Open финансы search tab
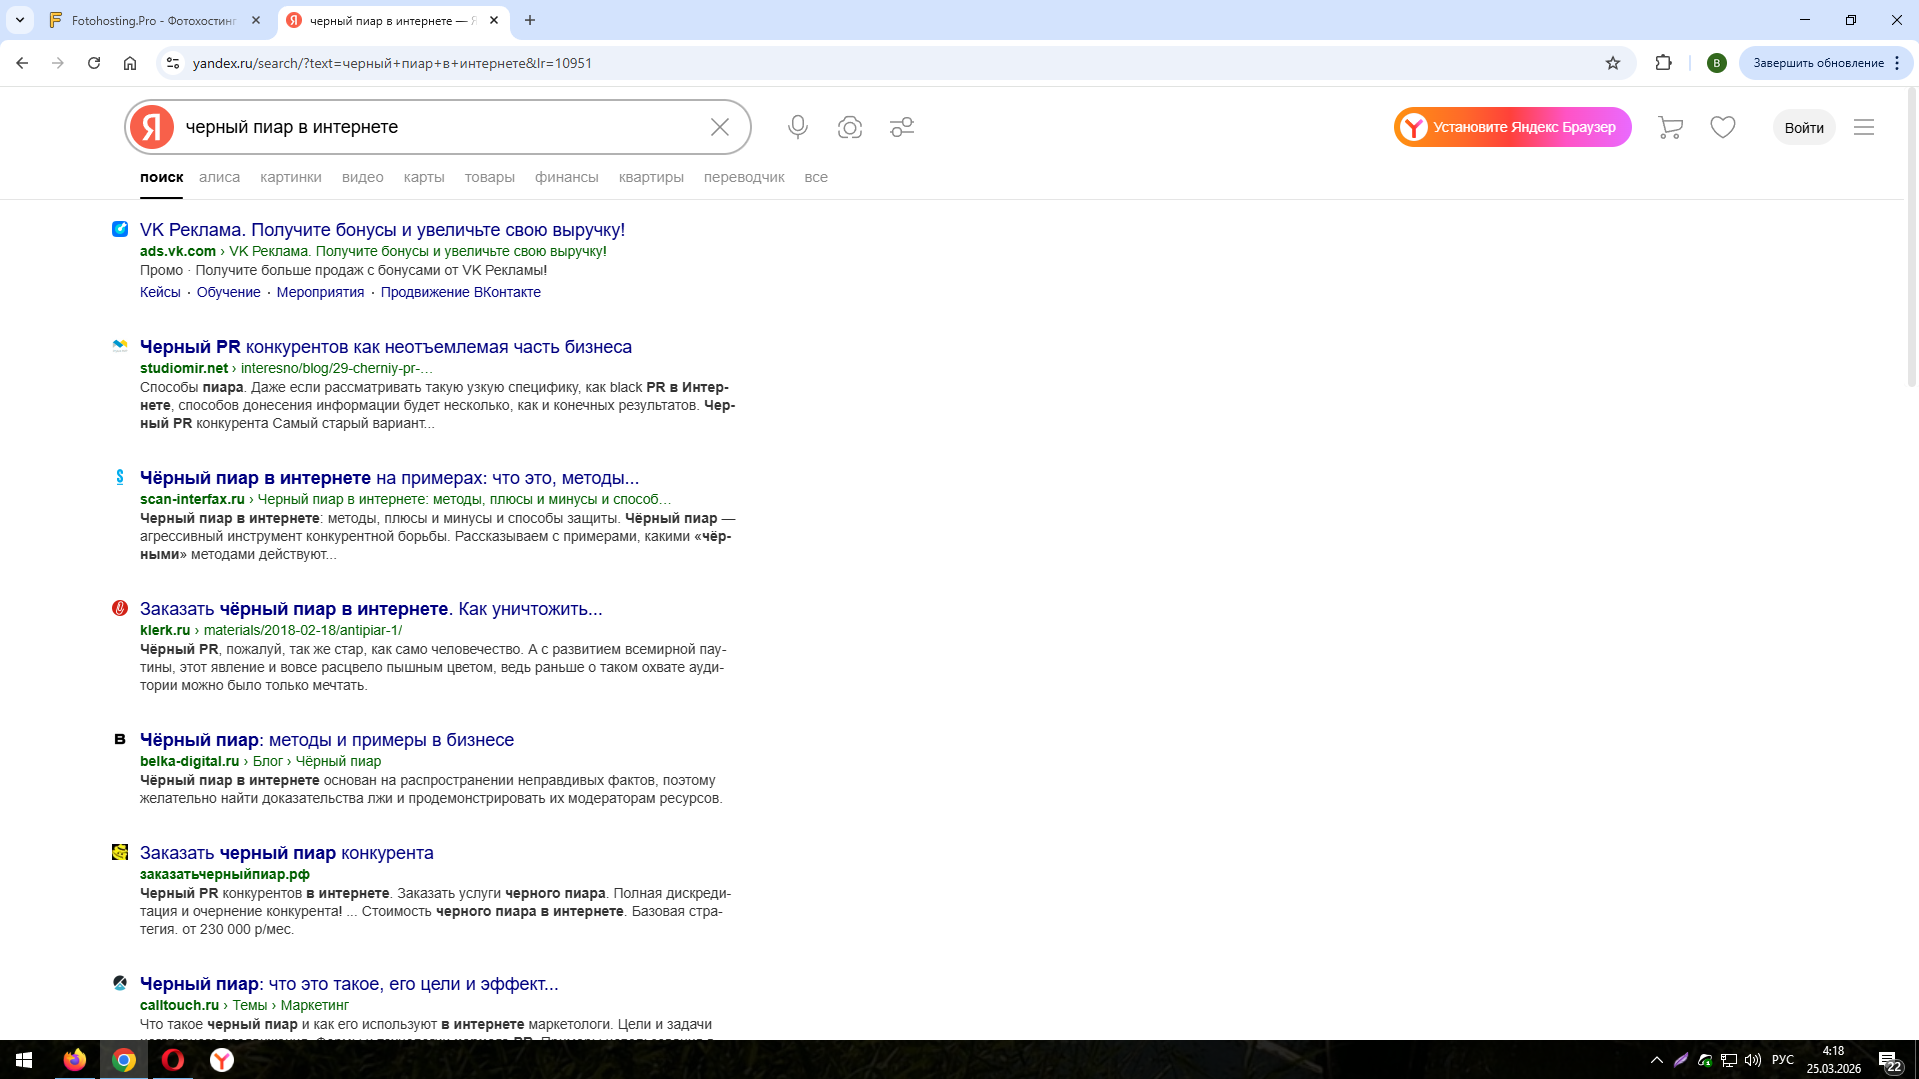 (x=567, y=177)
